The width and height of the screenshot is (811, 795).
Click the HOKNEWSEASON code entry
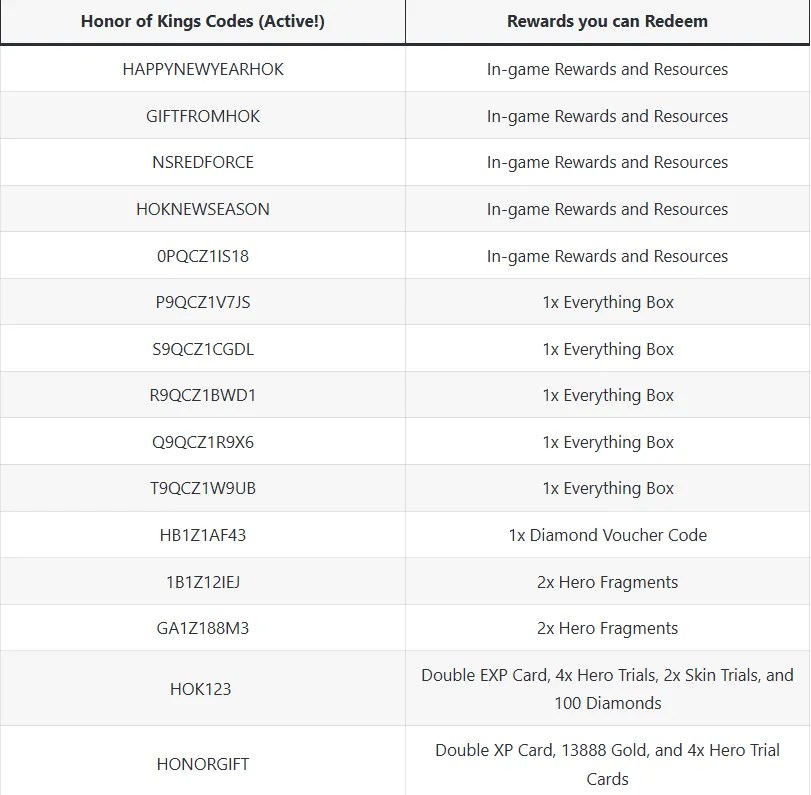click(x=202, y=209)
